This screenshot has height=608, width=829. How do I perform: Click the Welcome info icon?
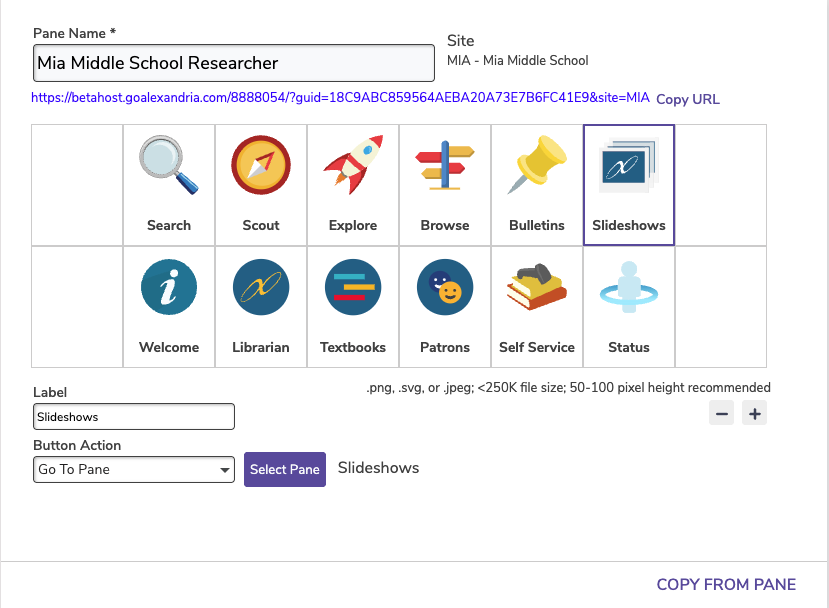(x=168, y=289)
